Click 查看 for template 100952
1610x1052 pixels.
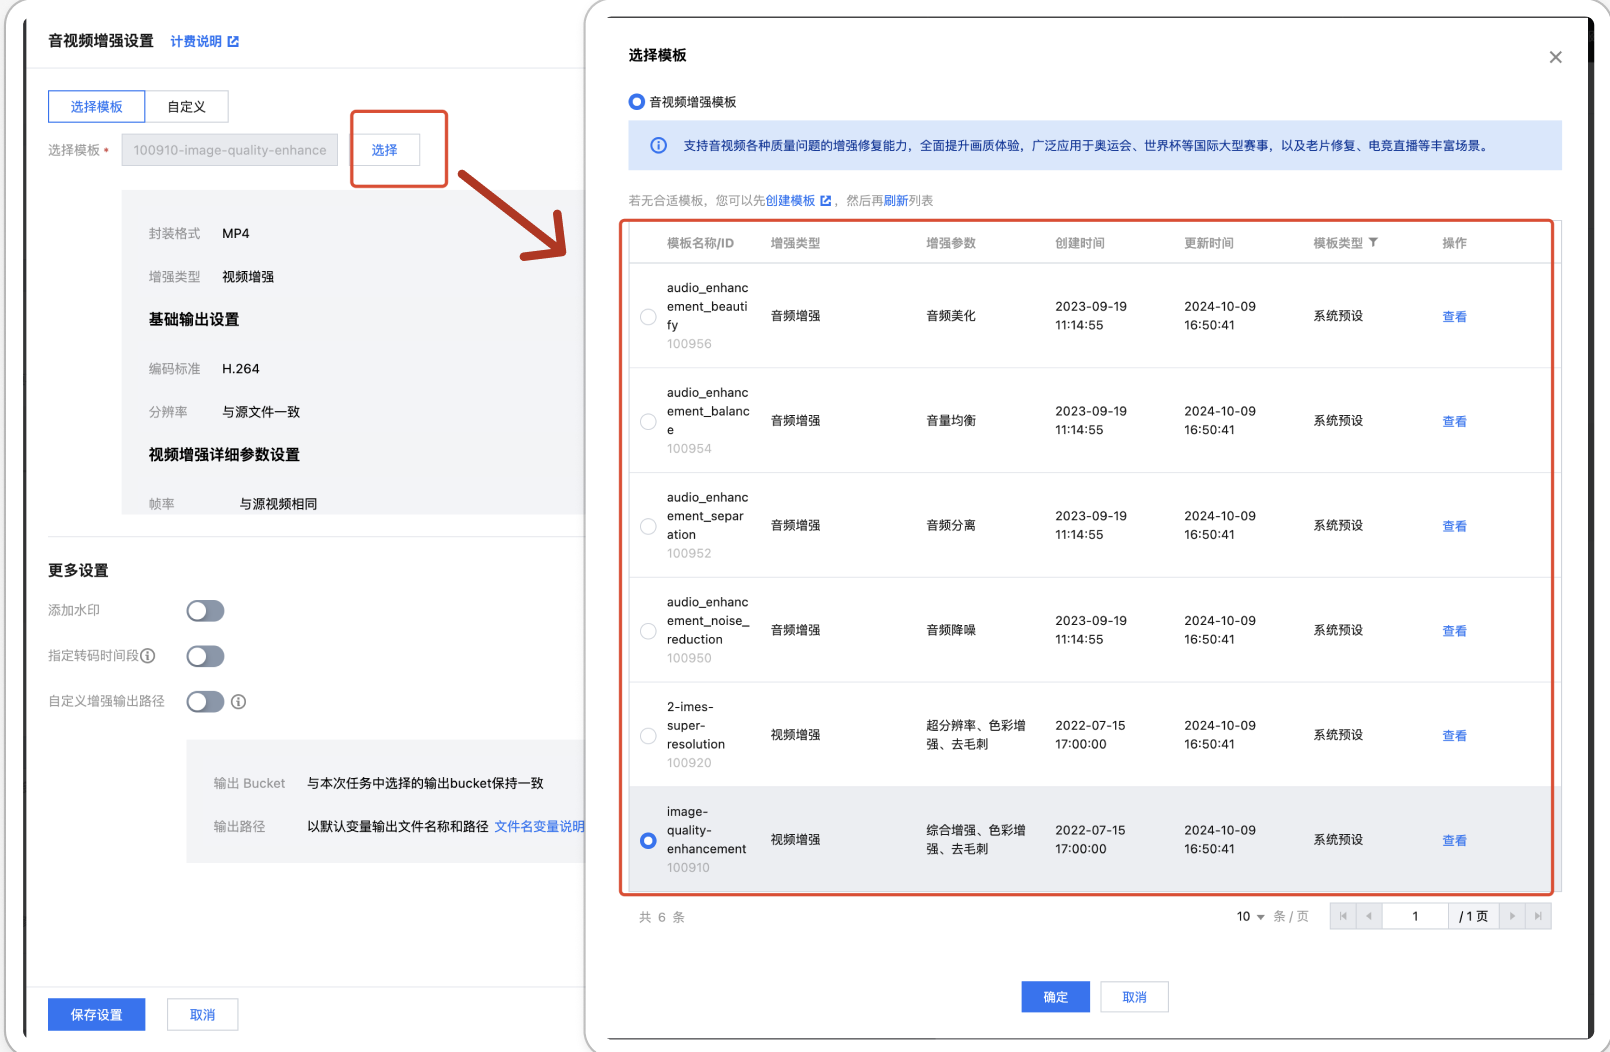pyautogui.click(x=1454, y=527)
